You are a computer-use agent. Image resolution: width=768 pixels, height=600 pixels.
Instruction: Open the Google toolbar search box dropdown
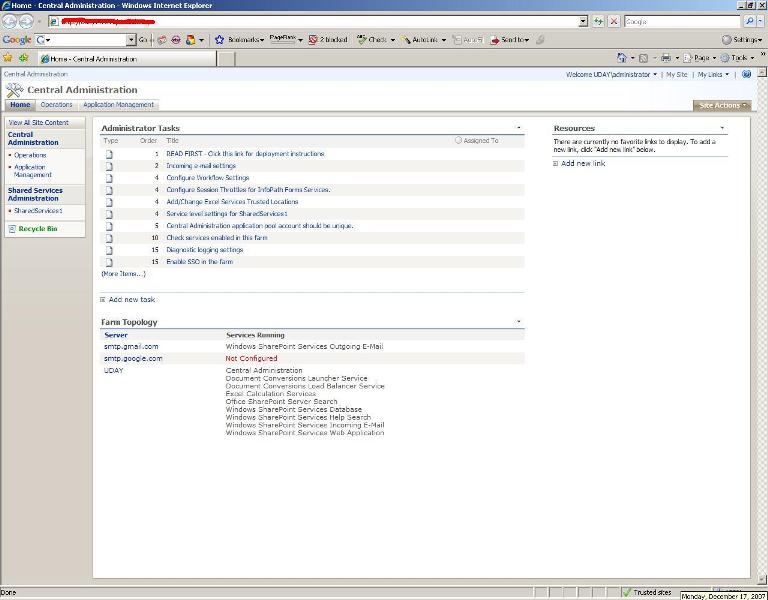coord(131,40)
